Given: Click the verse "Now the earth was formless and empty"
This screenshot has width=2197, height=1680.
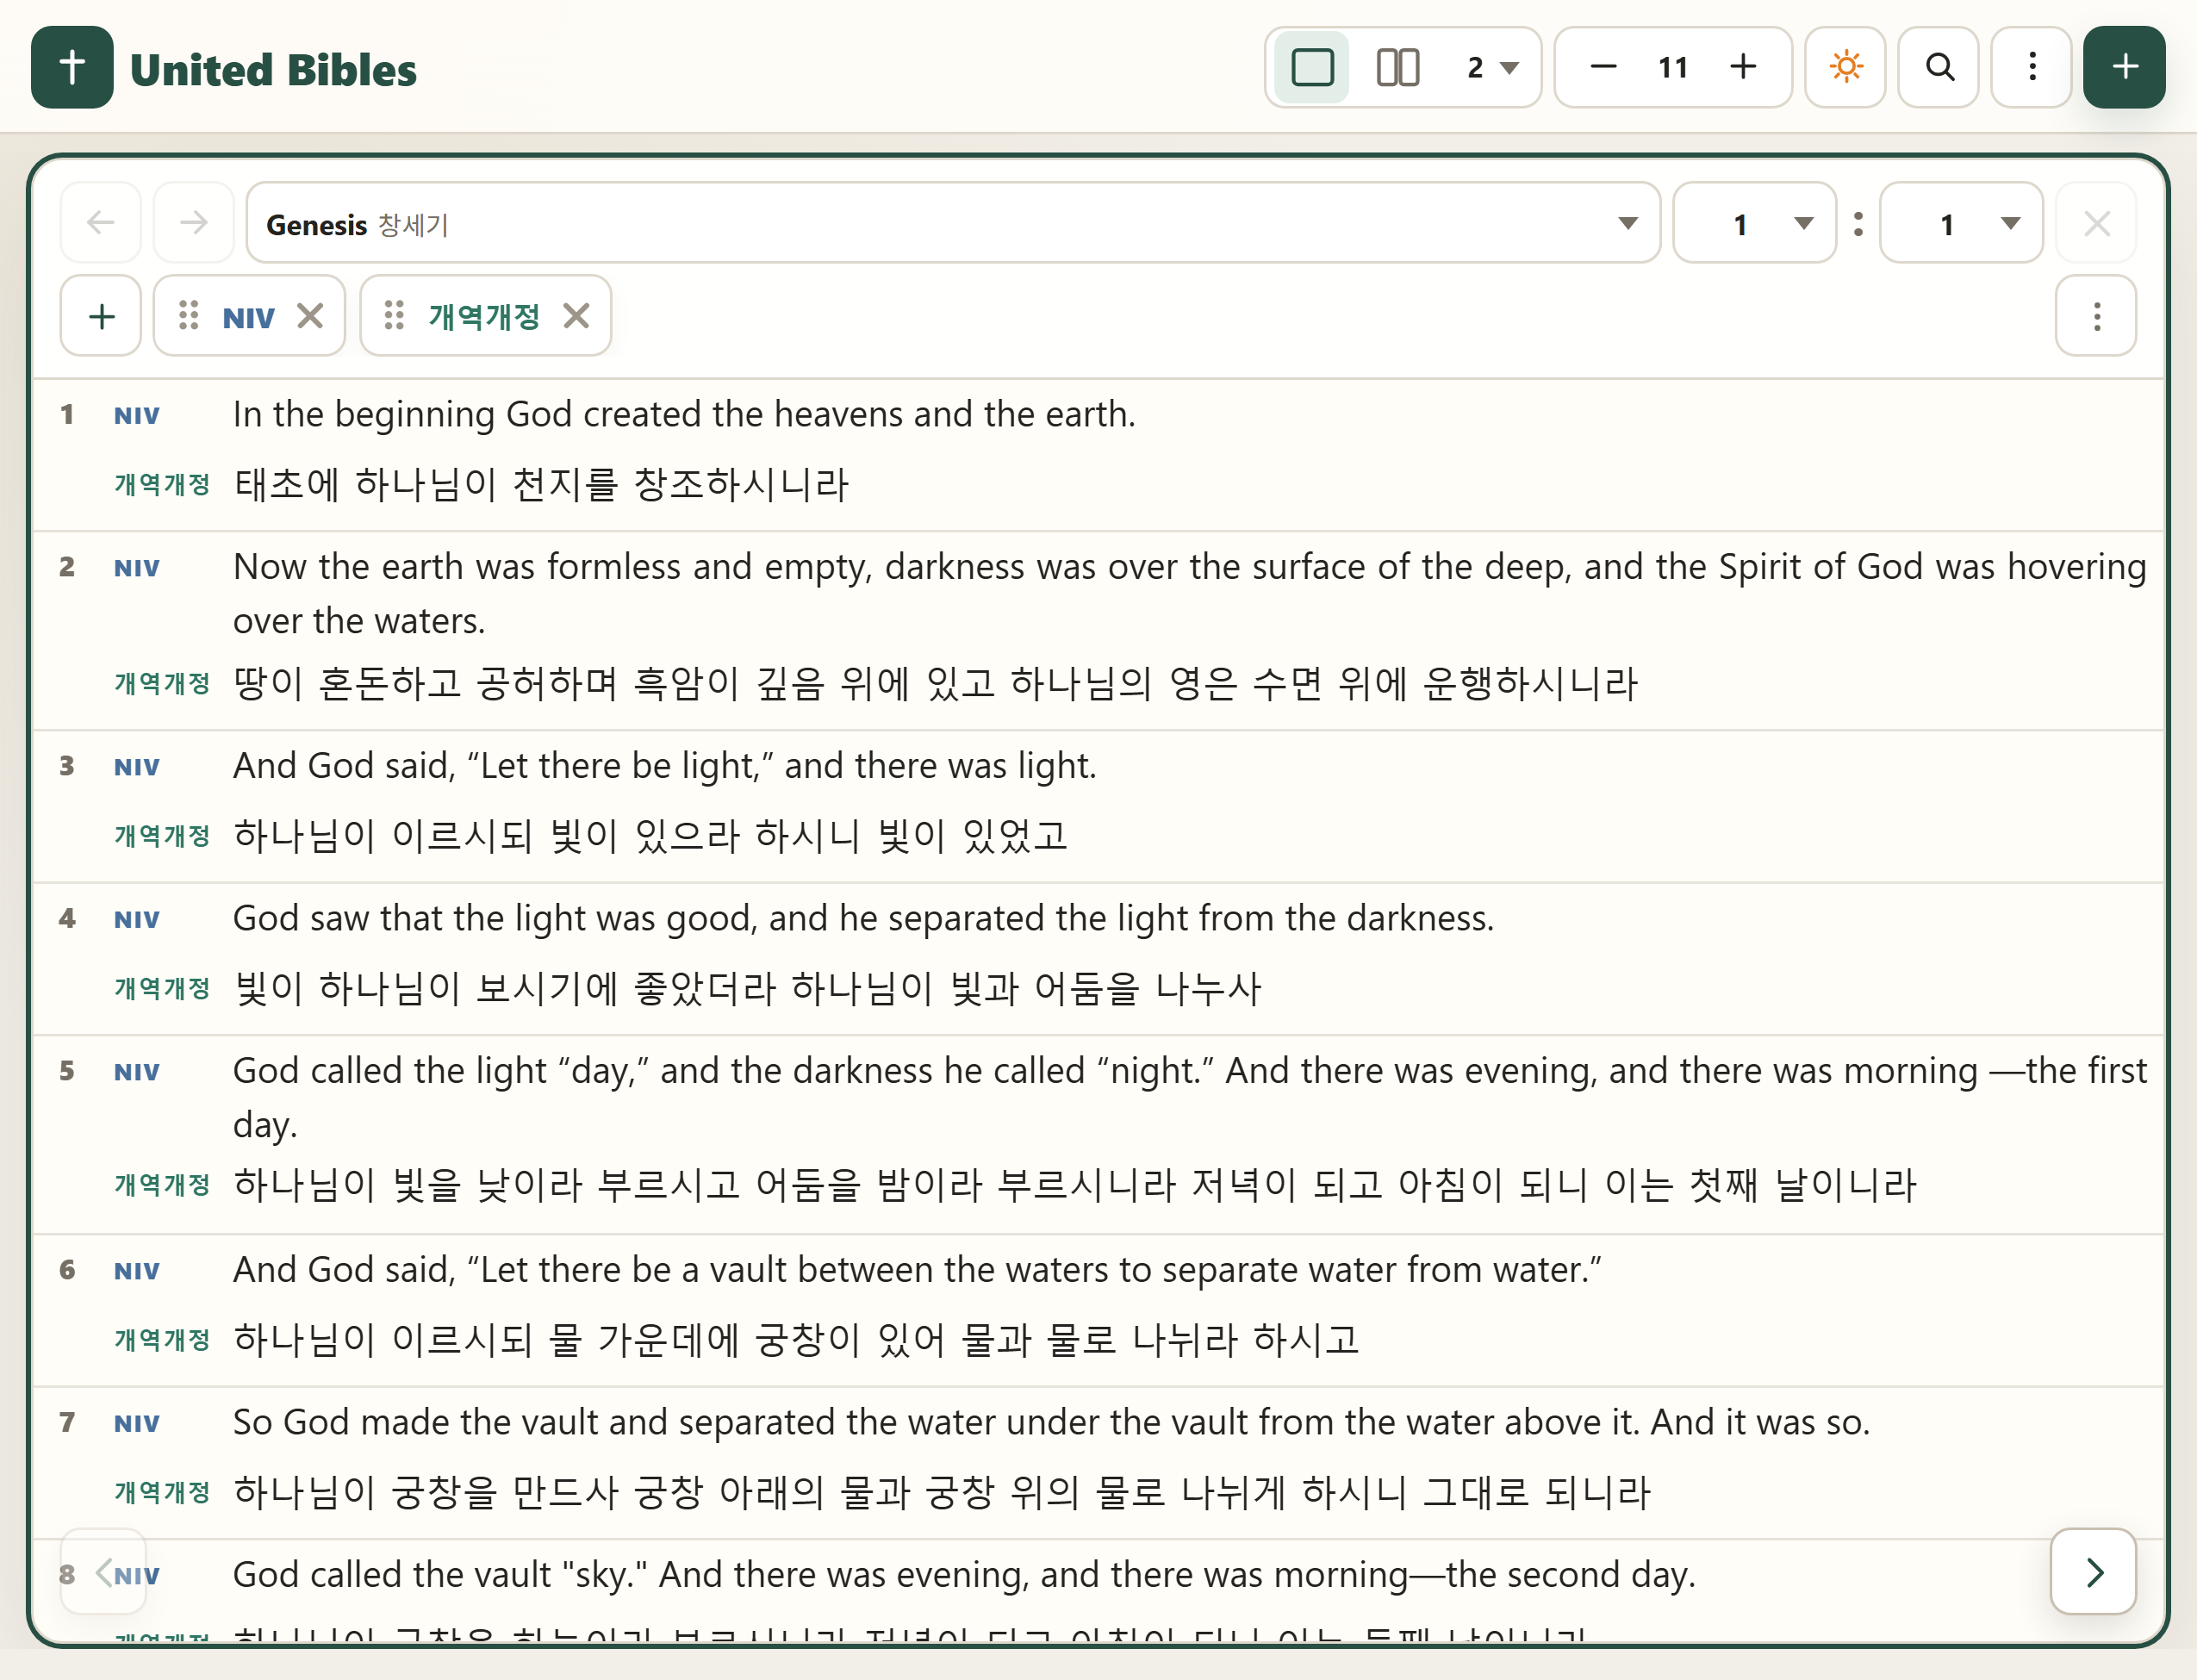Looking at the screenshot, I should pyautogui.click(x=1189, y=594).
